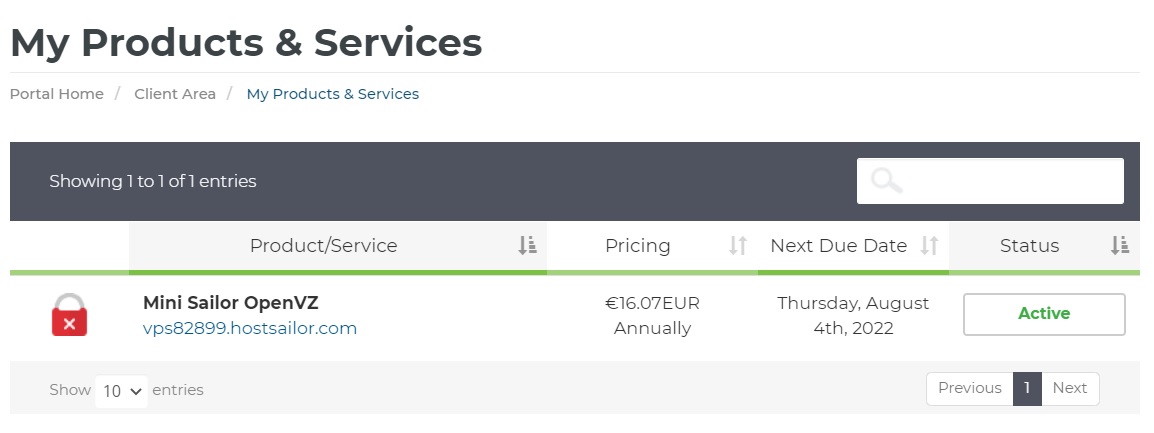
Task: Click the sort icon in Product/Service column header
Action: click(527, 246)
